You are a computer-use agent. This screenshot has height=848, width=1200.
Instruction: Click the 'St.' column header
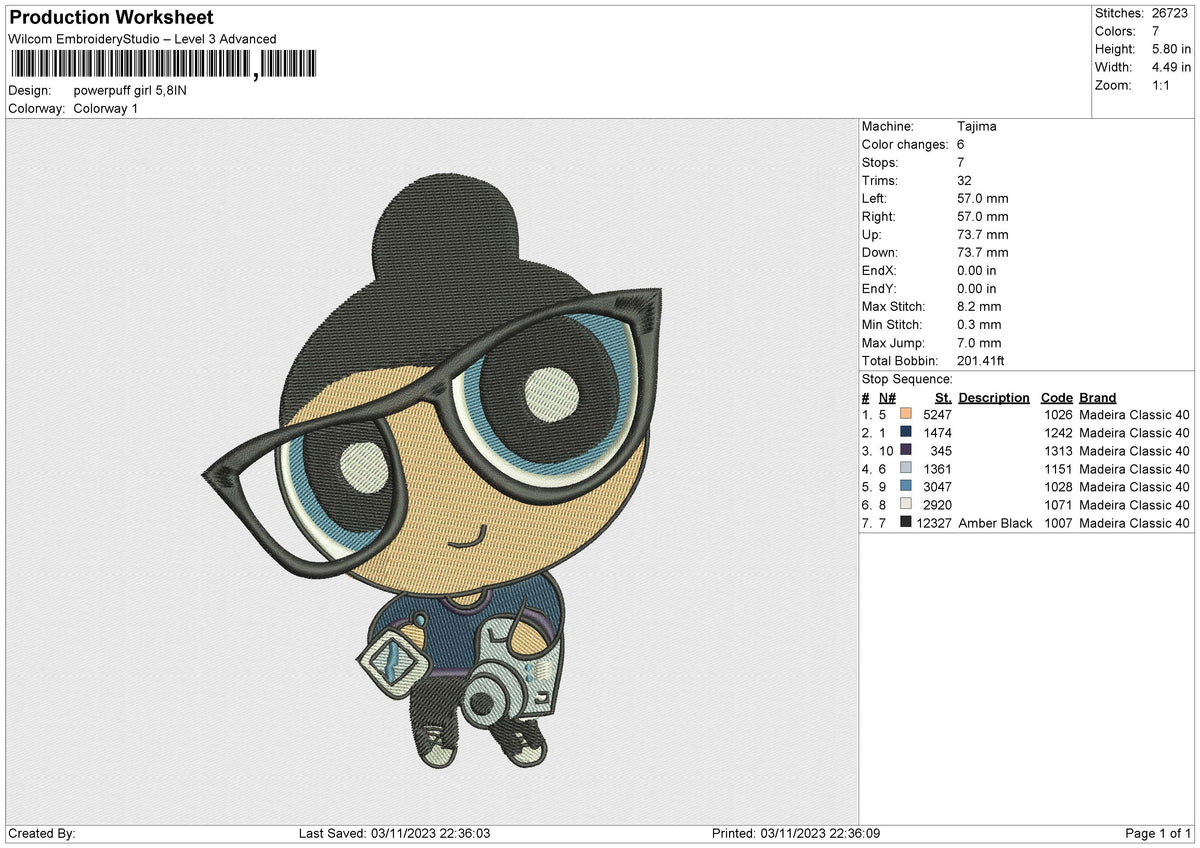(x=943, y=397)
